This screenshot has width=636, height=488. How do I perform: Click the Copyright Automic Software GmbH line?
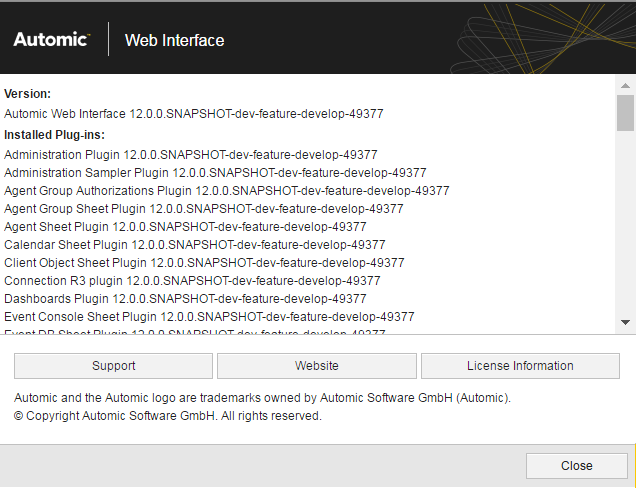click(168, 416)
